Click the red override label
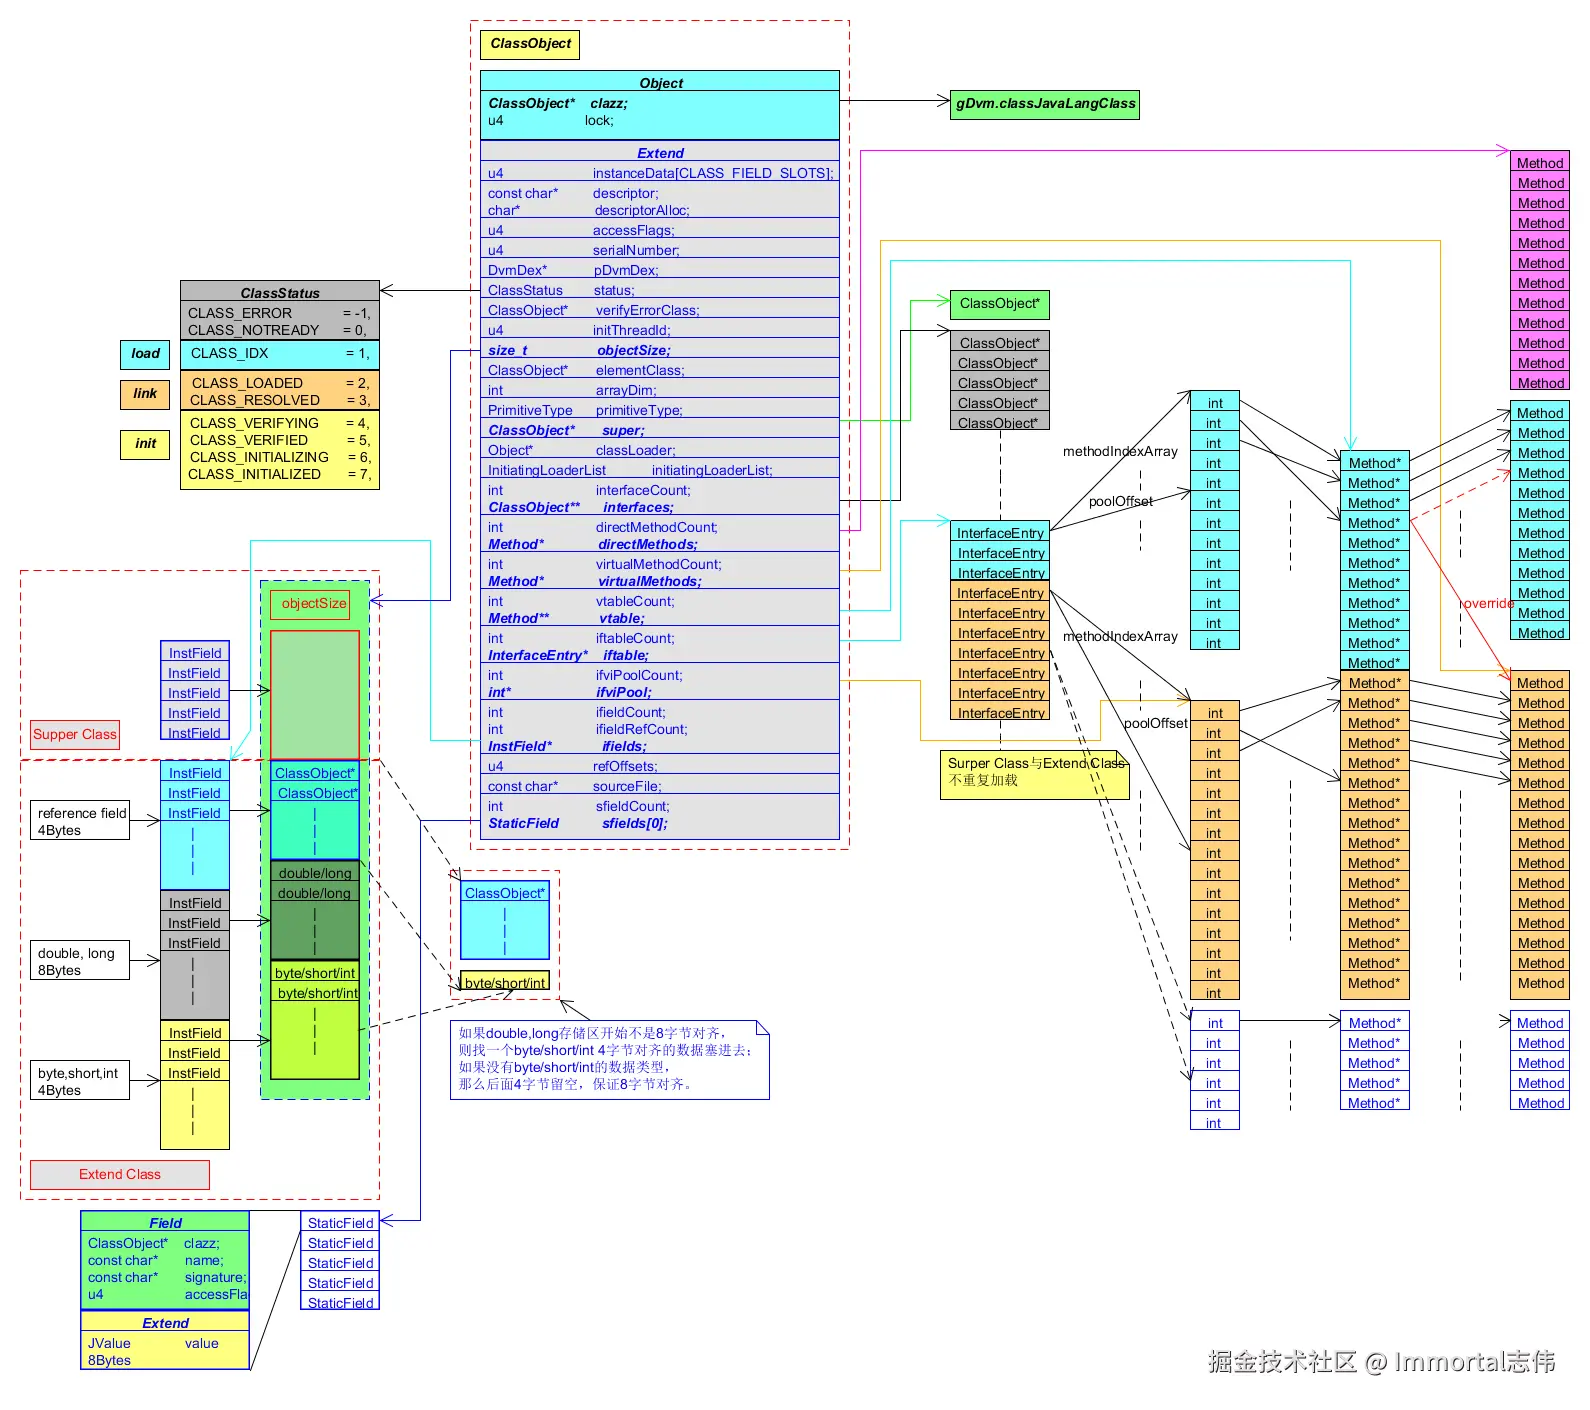The height and width of the screenshot is (1410, 1590). click(1488, 604)
